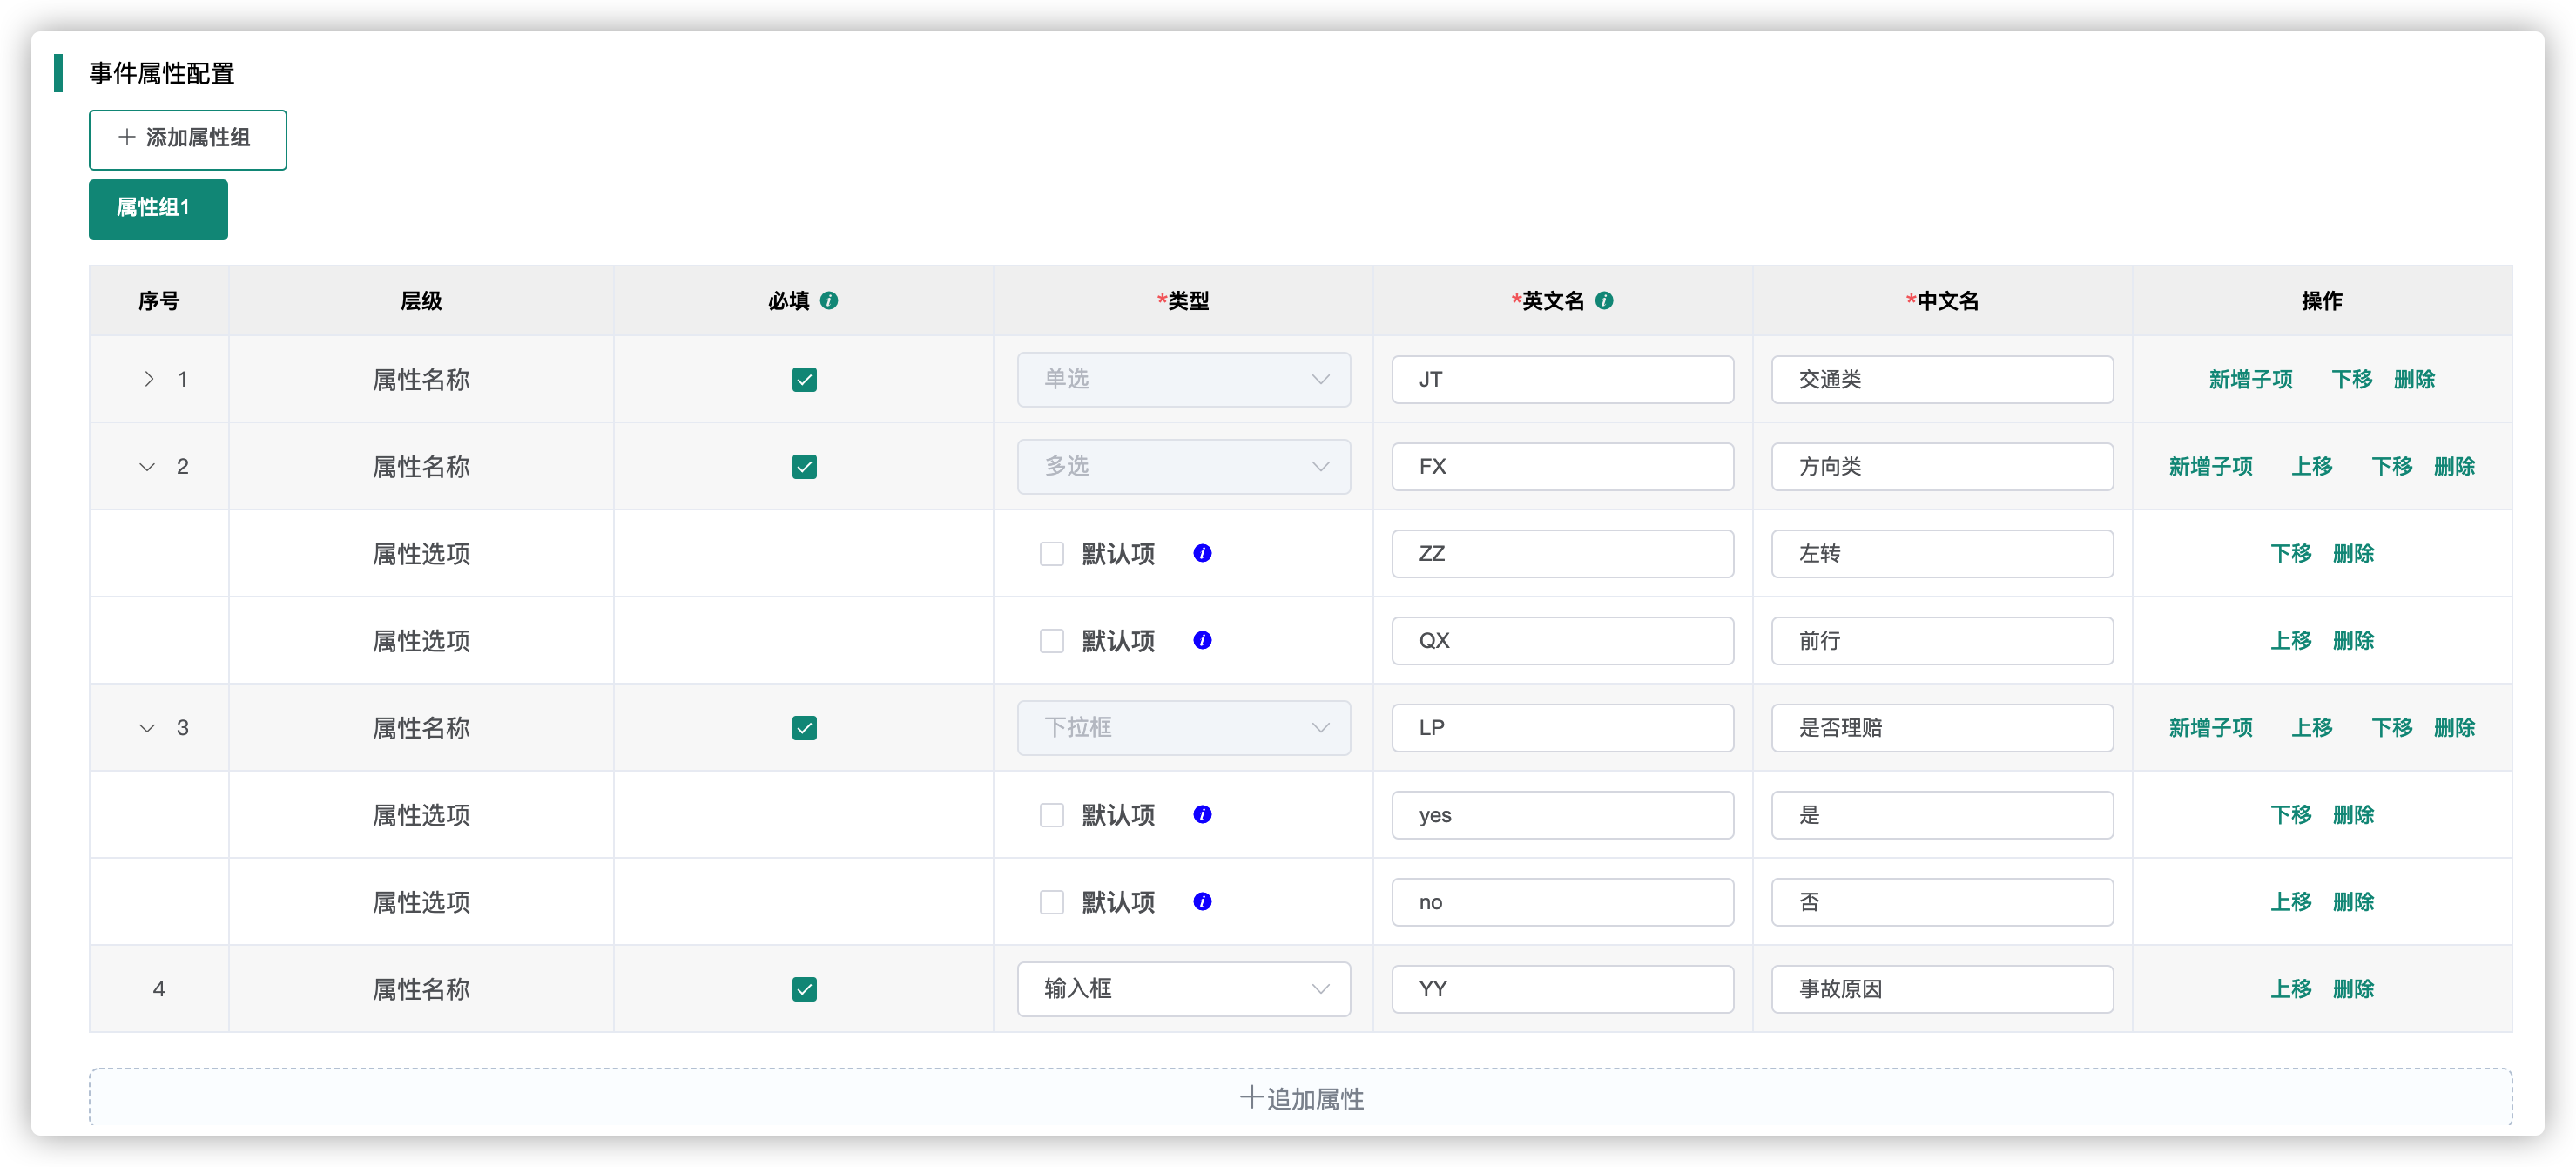Click Chinese name field 是否理赔
The image size is (2576, 1167).
point(1942,727)
